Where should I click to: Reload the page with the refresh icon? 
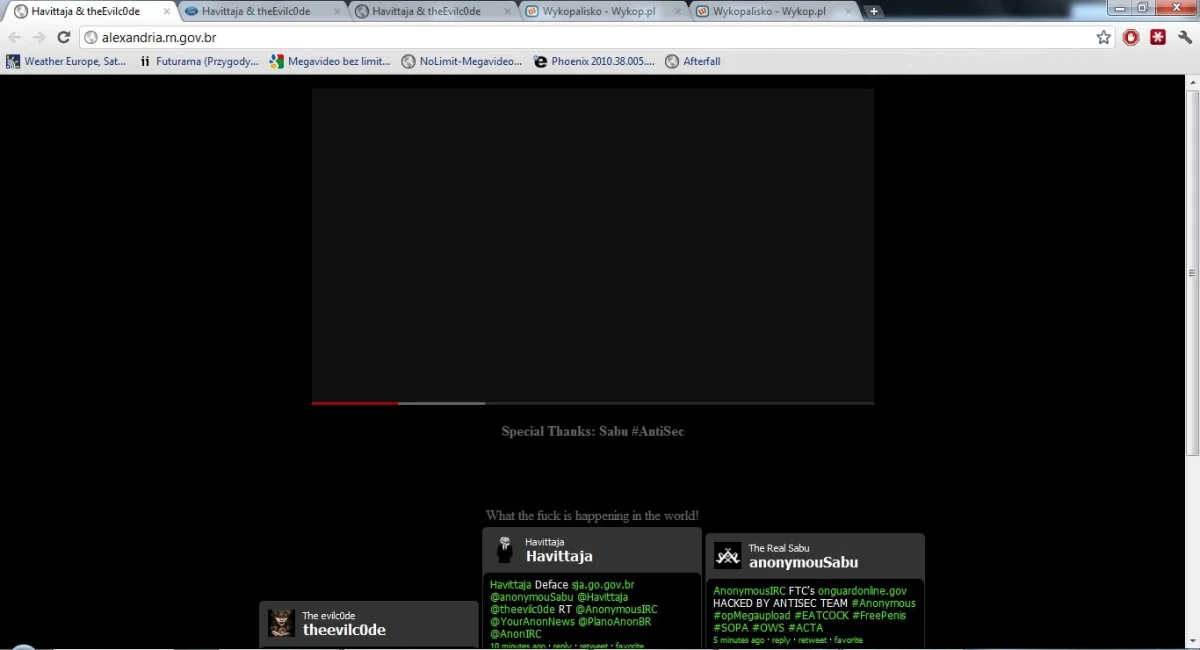click(x=63, y=38)
